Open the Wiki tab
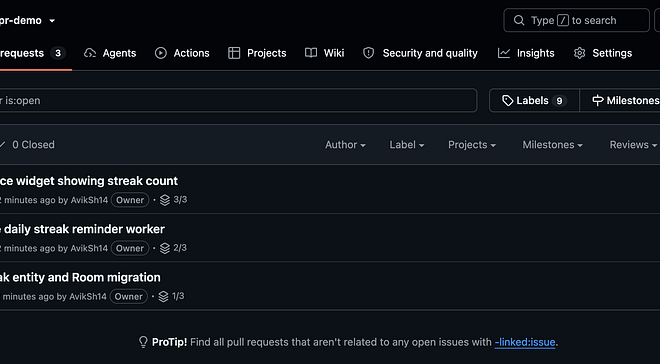Viewport: 660px width, 364px height. pos(325,53)
